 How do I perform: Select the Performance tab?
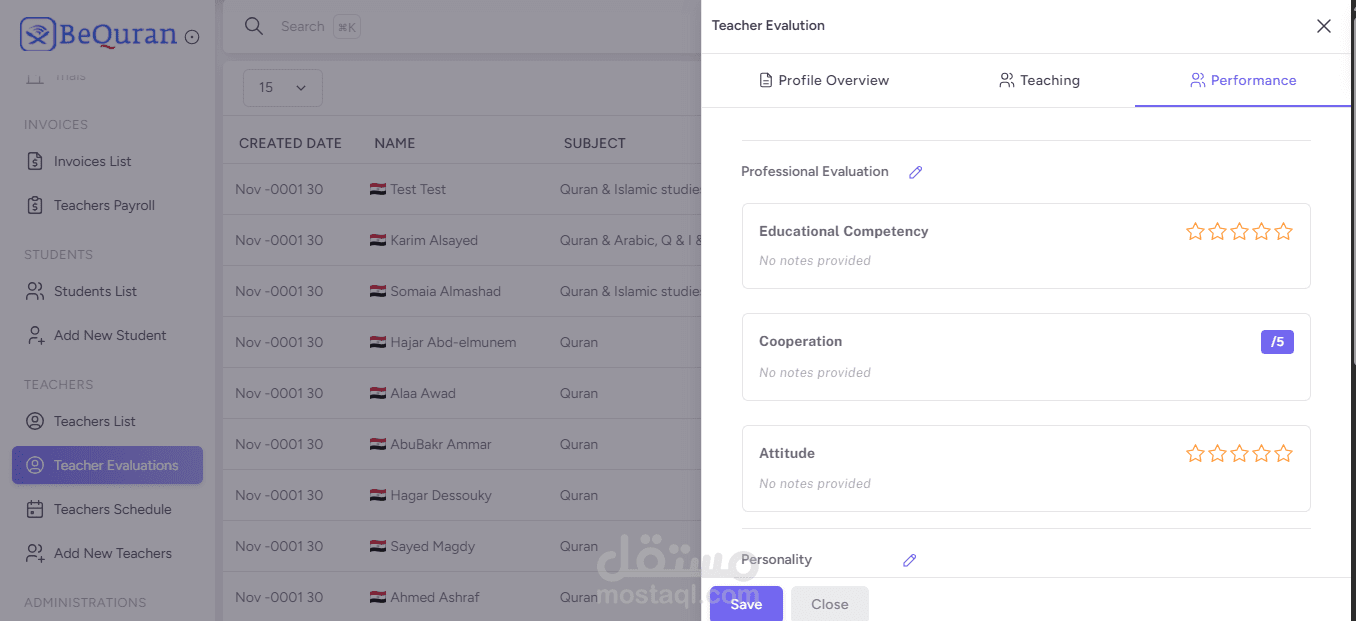[1243, 80]
